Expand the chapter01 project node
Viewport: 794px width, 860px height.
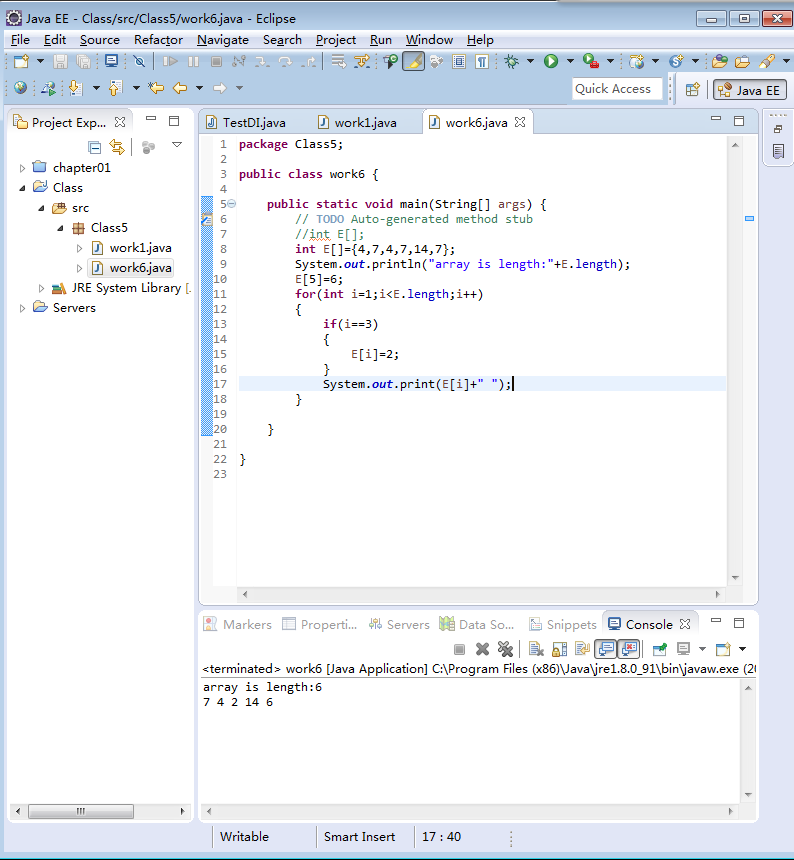(x=23, y=168)
